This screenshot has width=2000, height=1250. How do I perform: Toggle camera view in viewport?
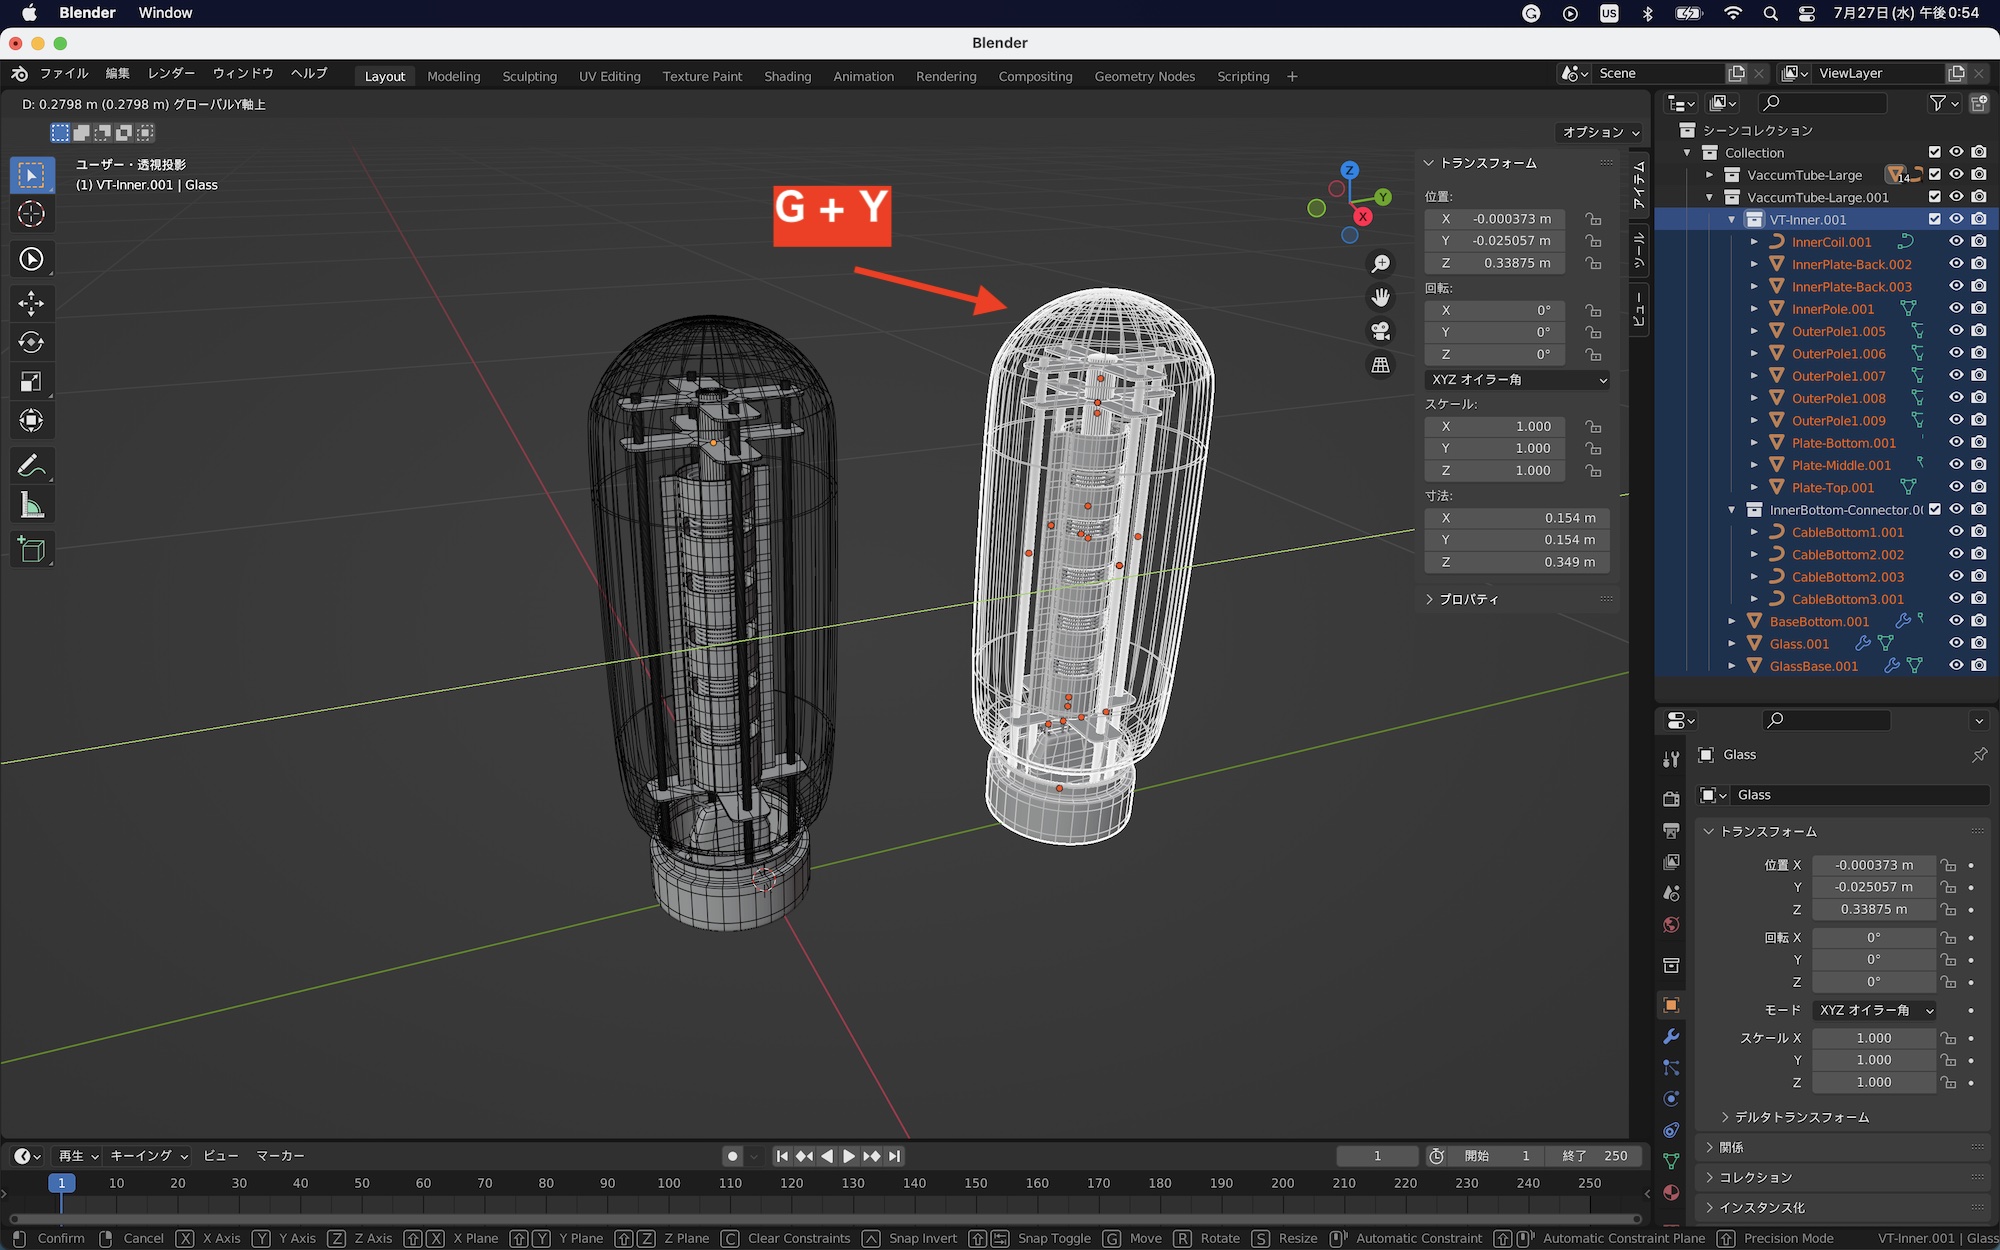click(1380, 331)
